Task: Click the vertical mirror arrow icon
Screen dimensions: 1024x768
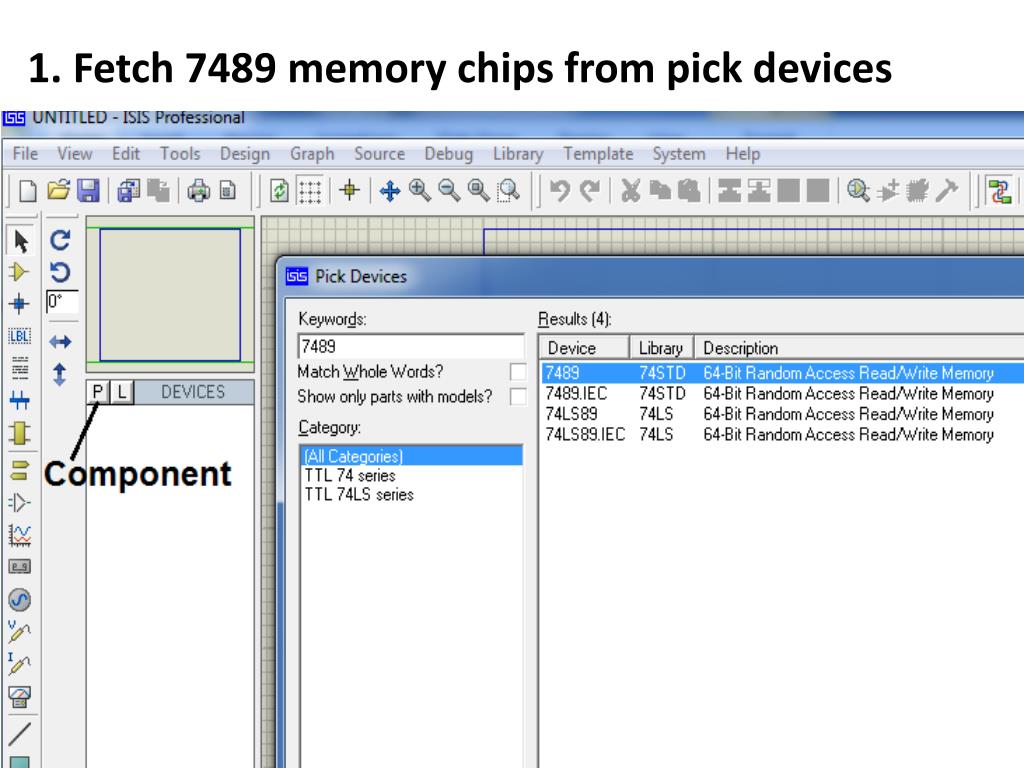Action: [x=59, y=374]
